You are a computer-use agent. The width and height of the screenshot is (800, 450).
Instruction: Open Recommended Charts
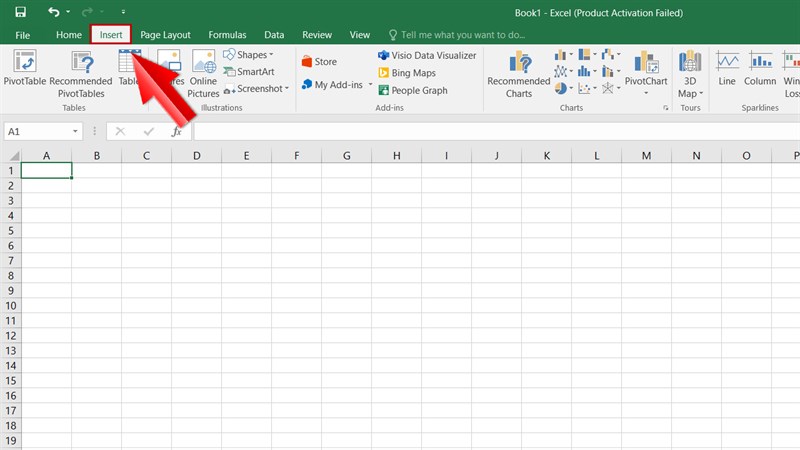[519, 74]
